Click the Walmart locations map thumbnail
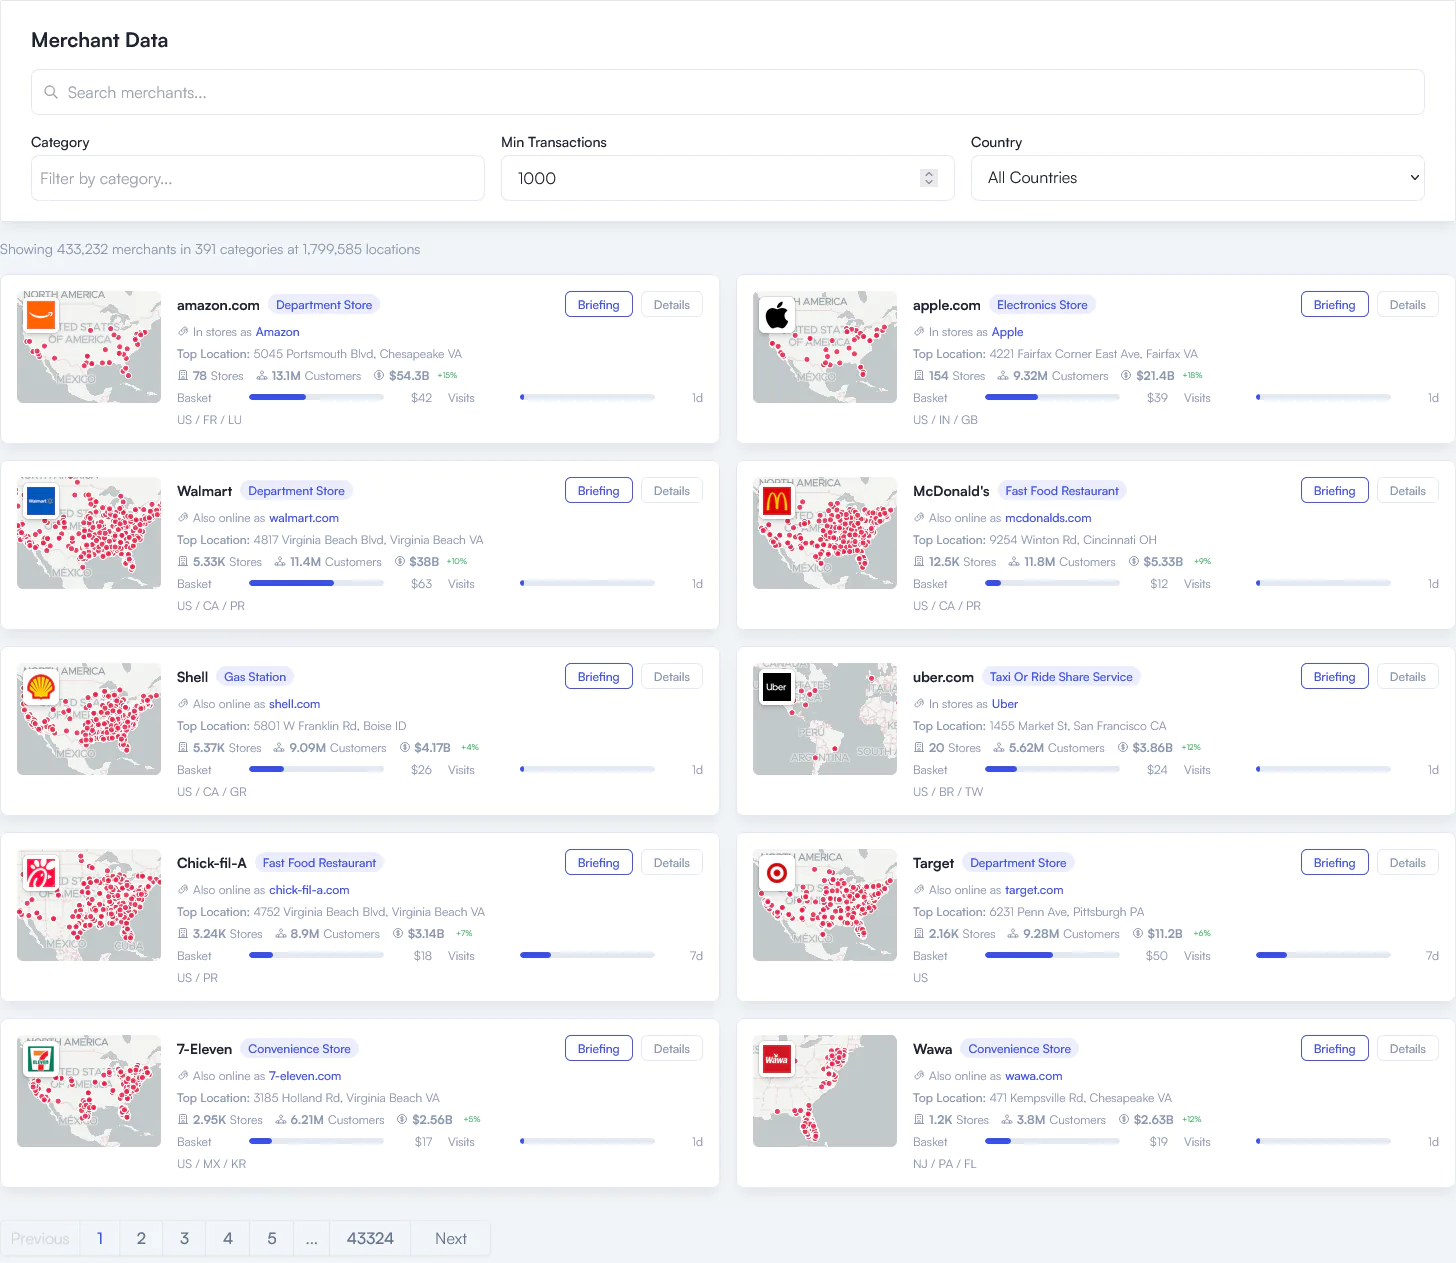 coord(89,533)
